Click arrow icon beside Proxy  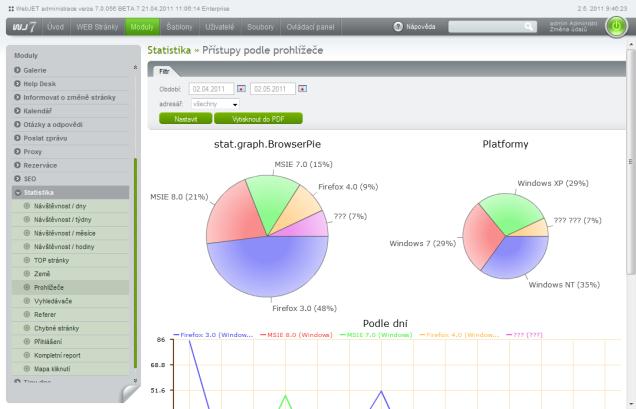click(17, 151)
